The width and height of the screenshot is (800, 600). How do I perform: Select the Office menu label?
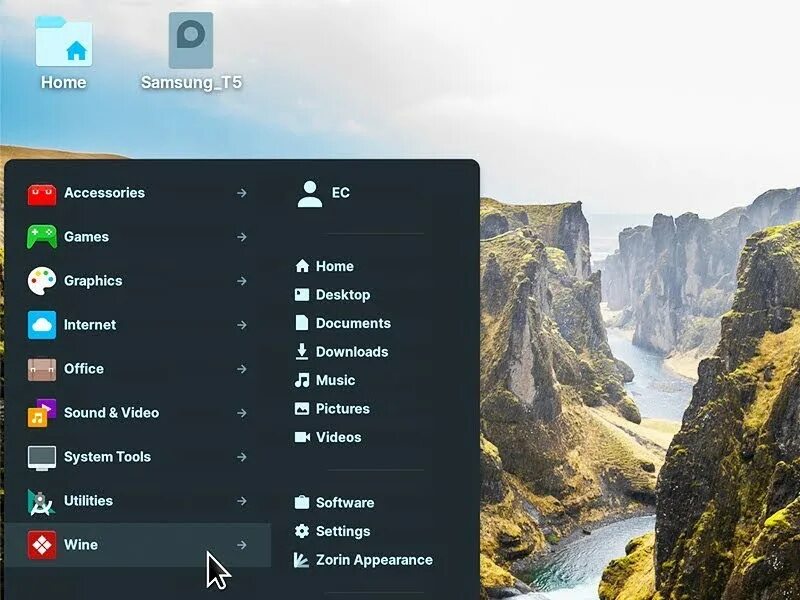point(84,369)
